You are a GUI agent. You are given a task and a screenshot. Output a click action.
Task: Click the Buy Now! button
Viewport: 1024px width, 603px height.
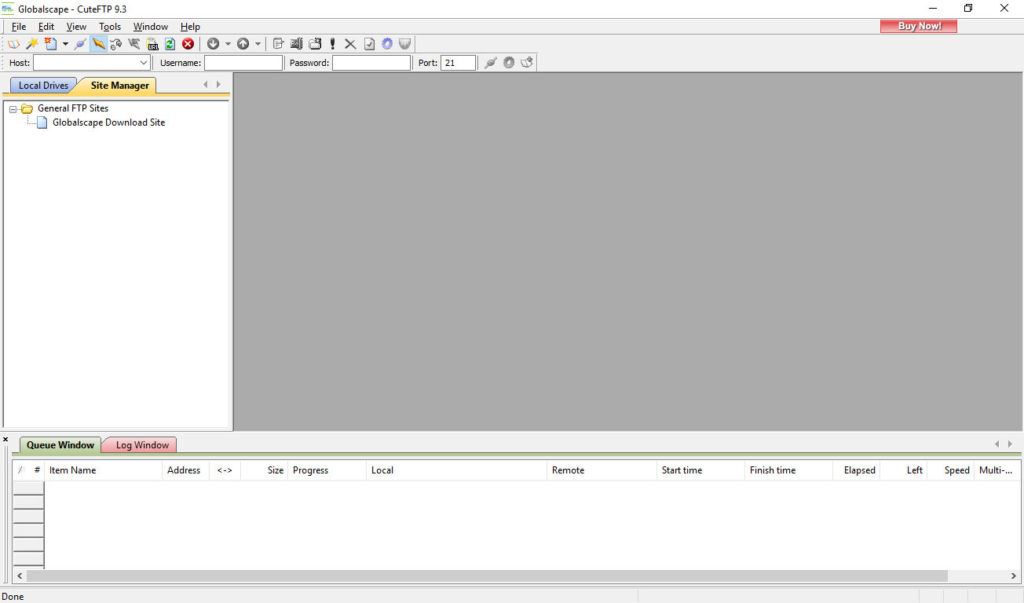(x=918, y=26)
